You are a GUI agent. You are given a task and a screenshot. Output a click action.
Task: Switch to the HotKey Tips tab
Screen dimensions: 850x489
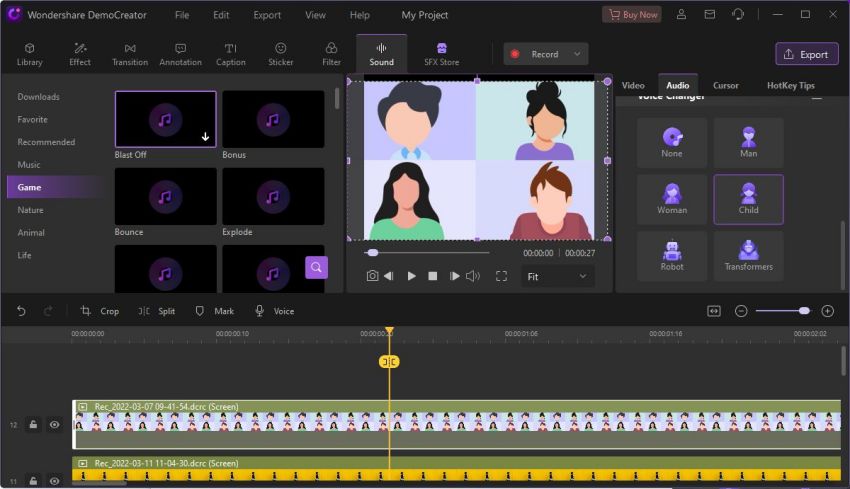click(790, 85)
